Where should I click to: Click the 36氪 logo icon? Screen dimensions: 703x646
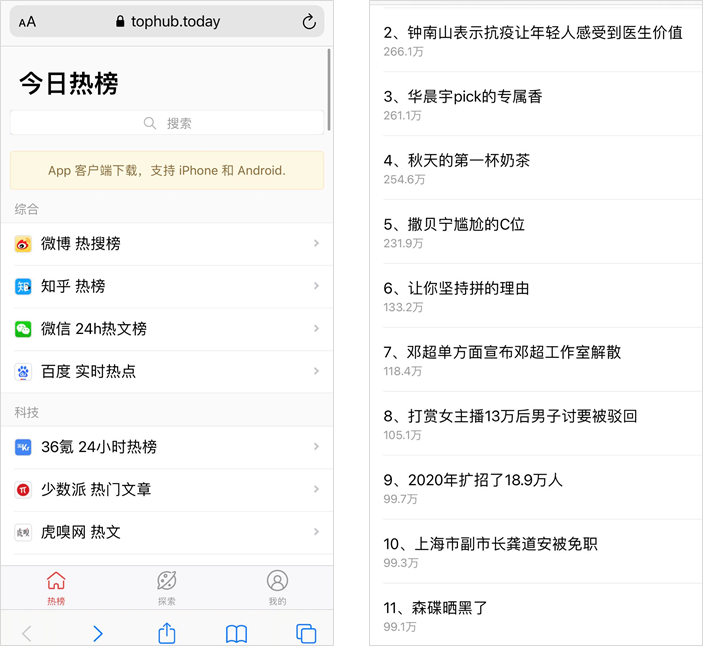click(23, 447)
